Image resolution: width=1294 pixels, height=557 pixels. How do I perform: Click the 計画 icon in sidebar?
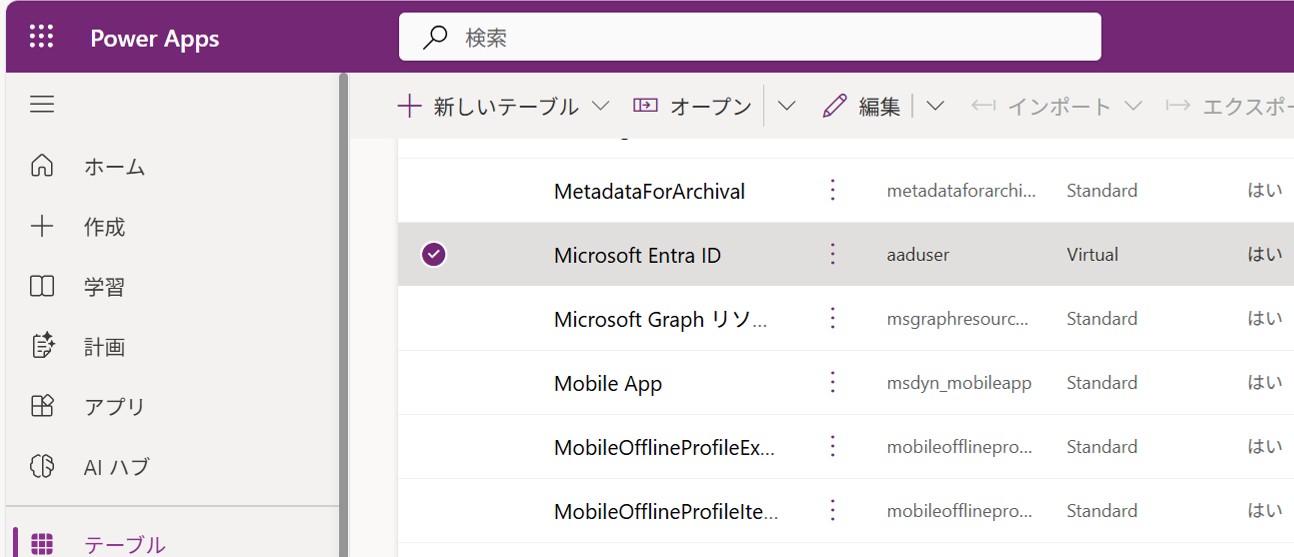(42, 347)
